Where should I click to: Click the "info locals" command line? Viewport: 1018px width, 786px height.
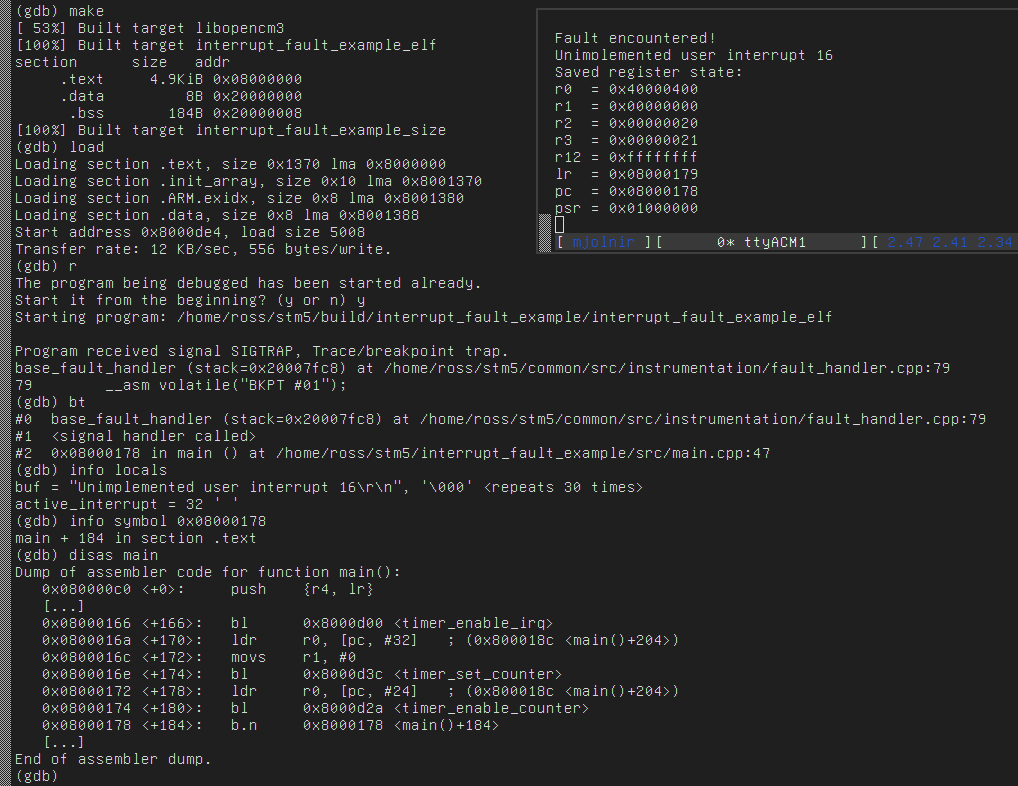coord(117,470)
